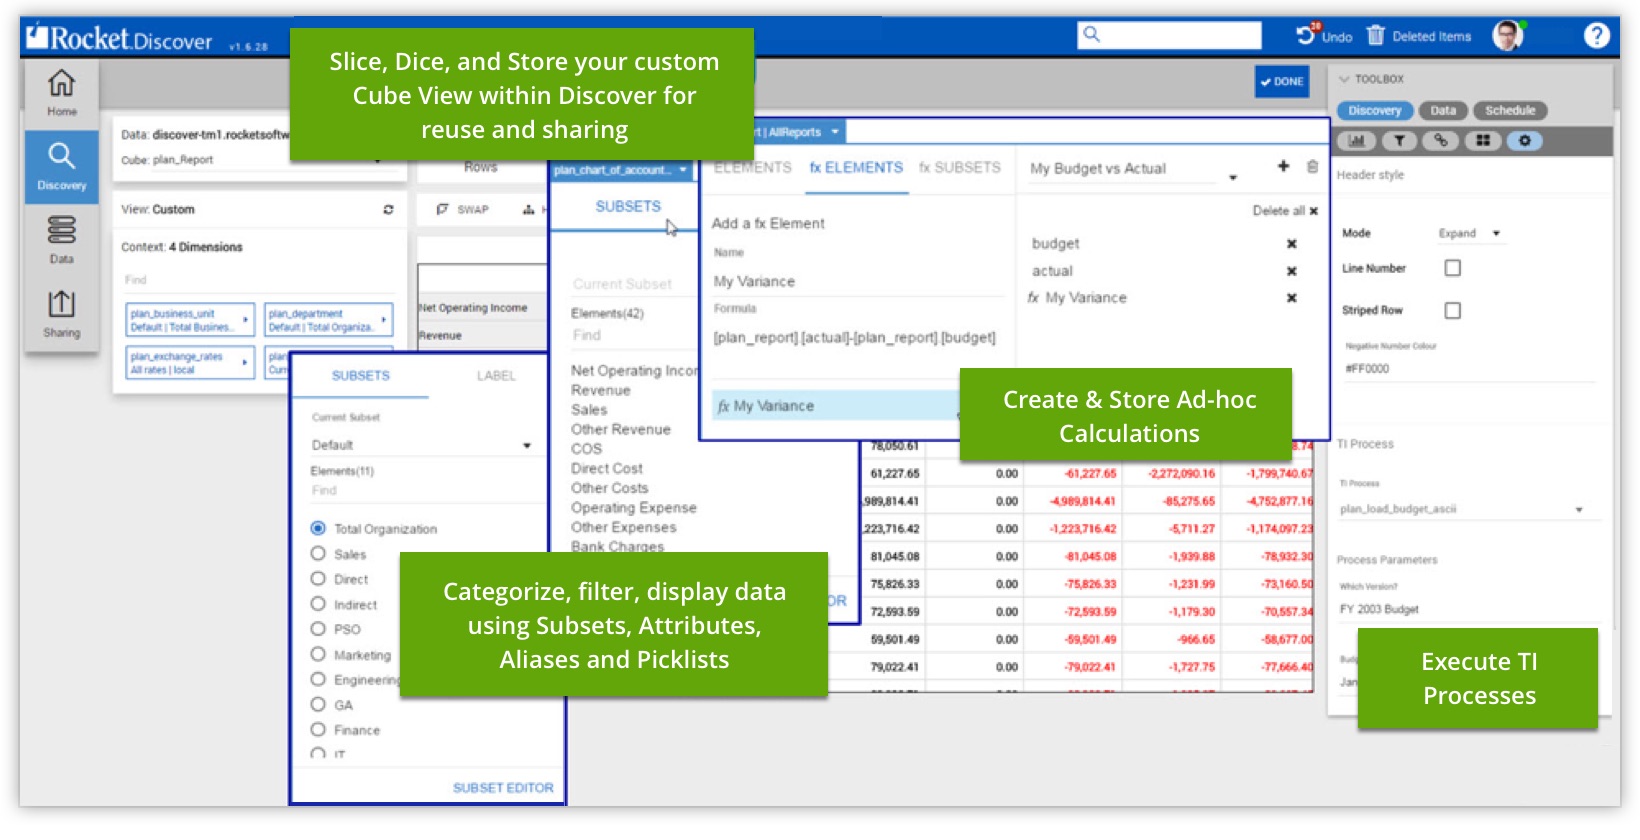Remove the actual element
Image resolution: width=1640 pixels, height=840 pixels.
pyautogui.click(x=1291, y=271)
